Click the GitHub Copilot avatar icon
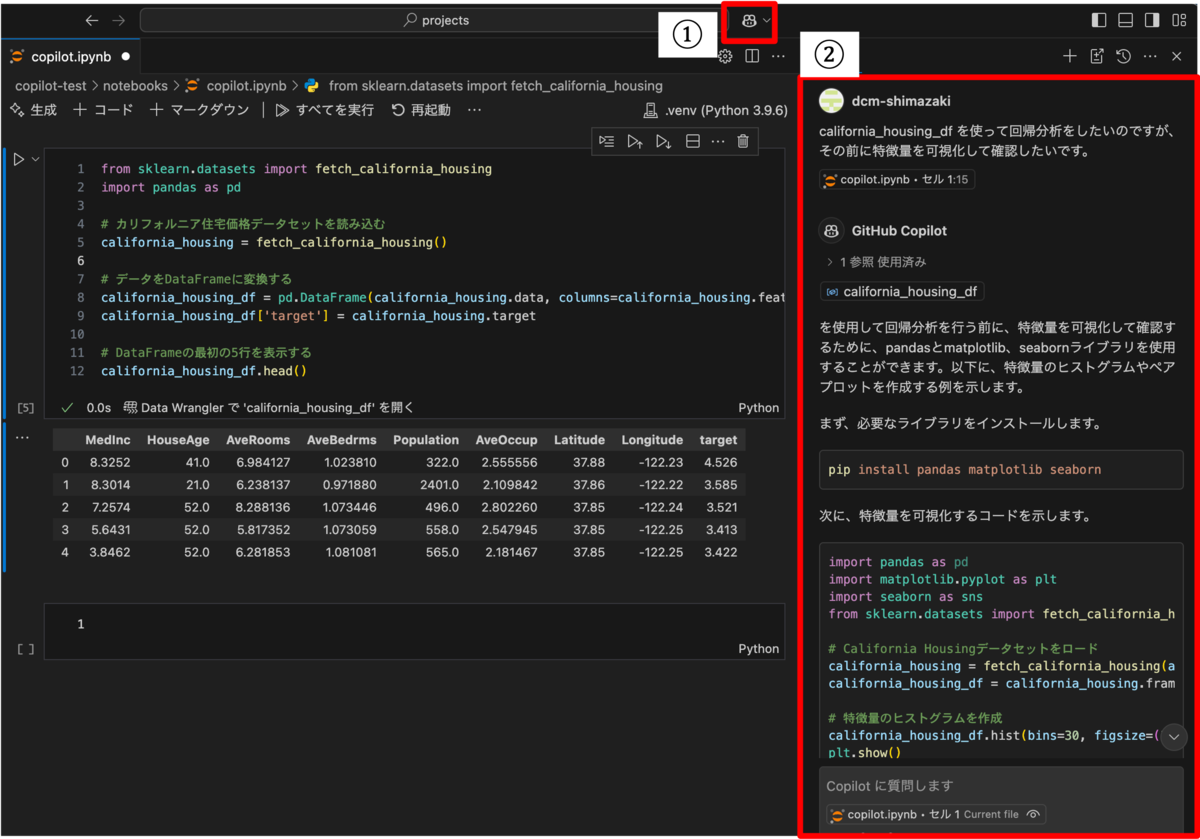The width and height of the screenshot is (1200, 839). pyautogui.click(x=831, y=231)
